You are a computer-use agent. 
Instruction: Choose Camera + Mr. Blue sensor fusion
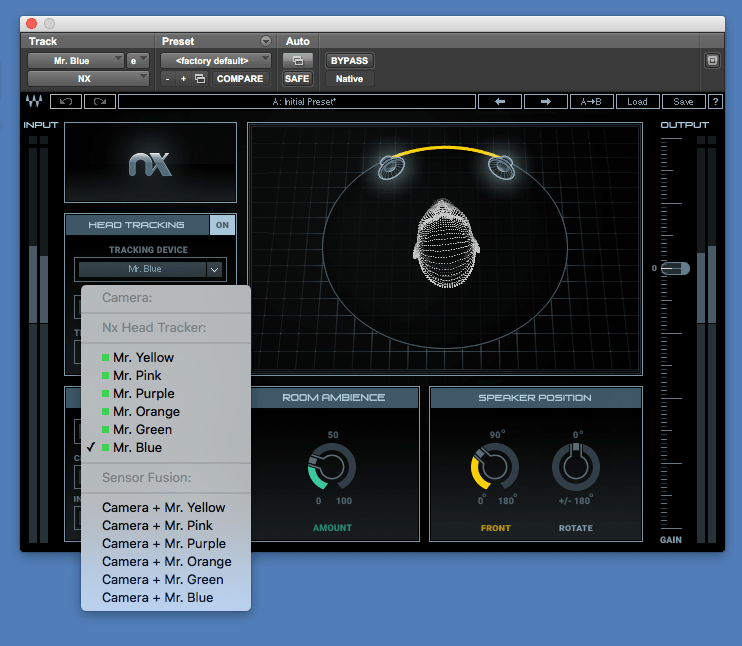pos(166,597)
